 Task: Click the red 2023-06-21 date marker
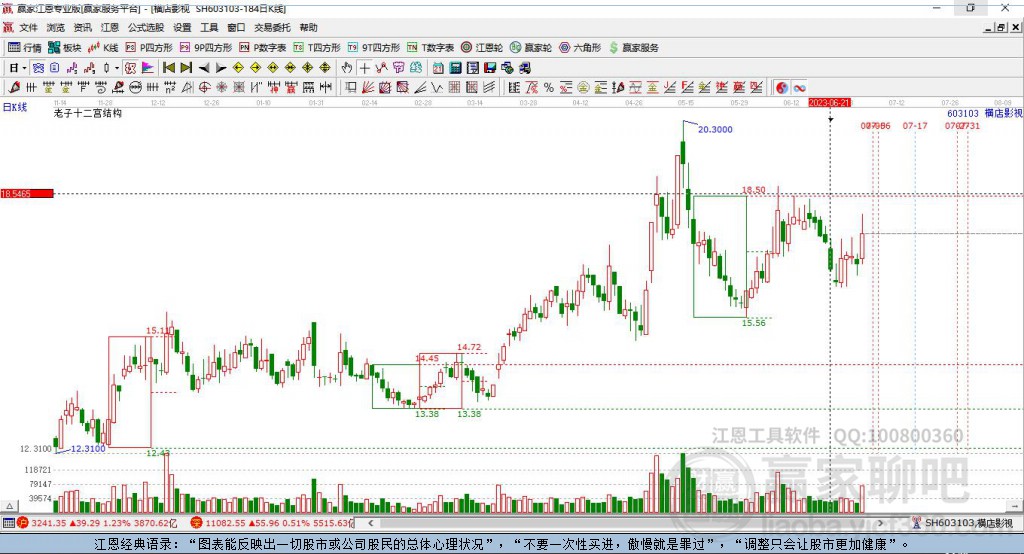coord(829,103)
